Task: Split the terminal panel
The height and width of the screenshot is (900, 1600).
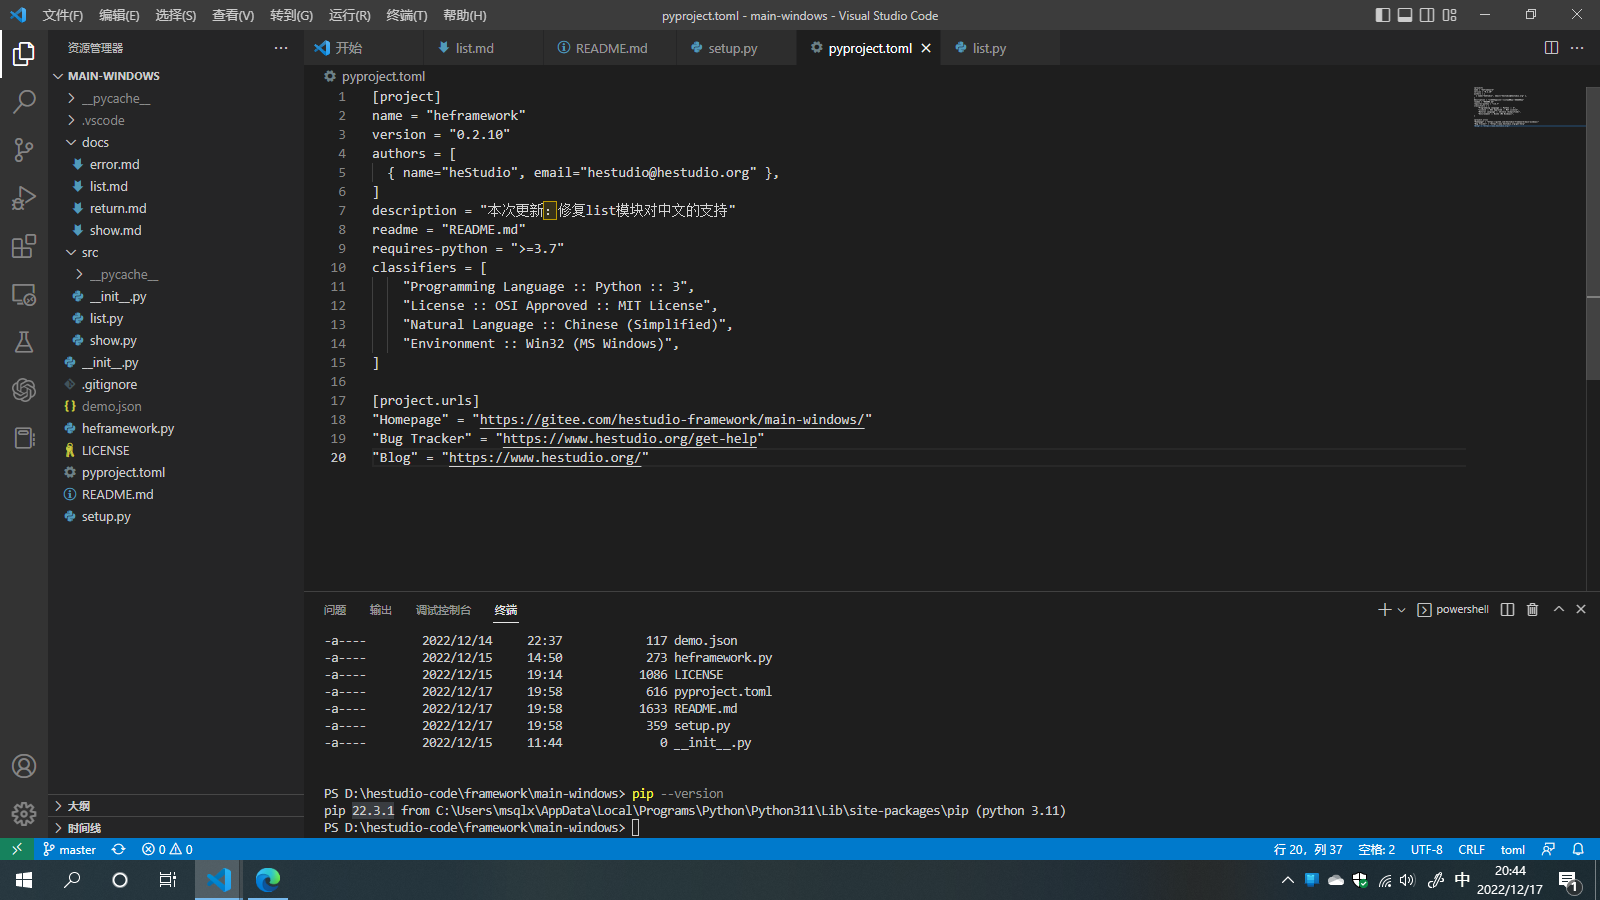Action: (1507, 609)
